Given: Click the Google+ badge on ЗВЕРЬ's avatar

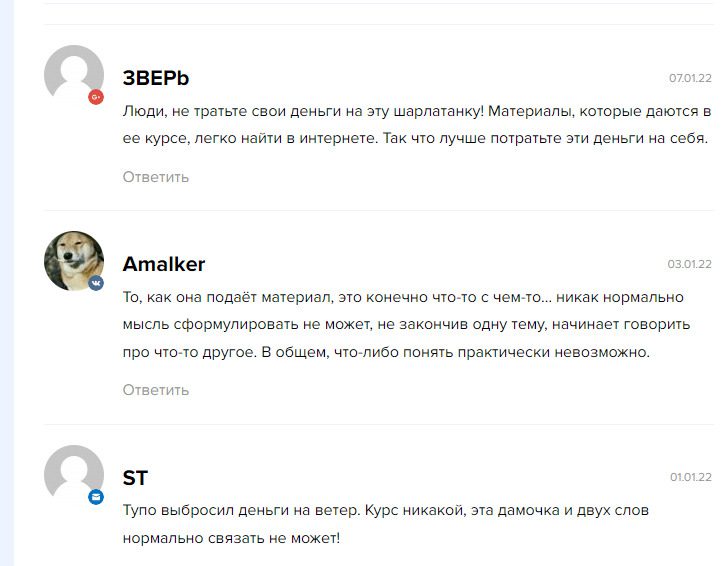Looking at the screenshot, I should pos(96,97).
